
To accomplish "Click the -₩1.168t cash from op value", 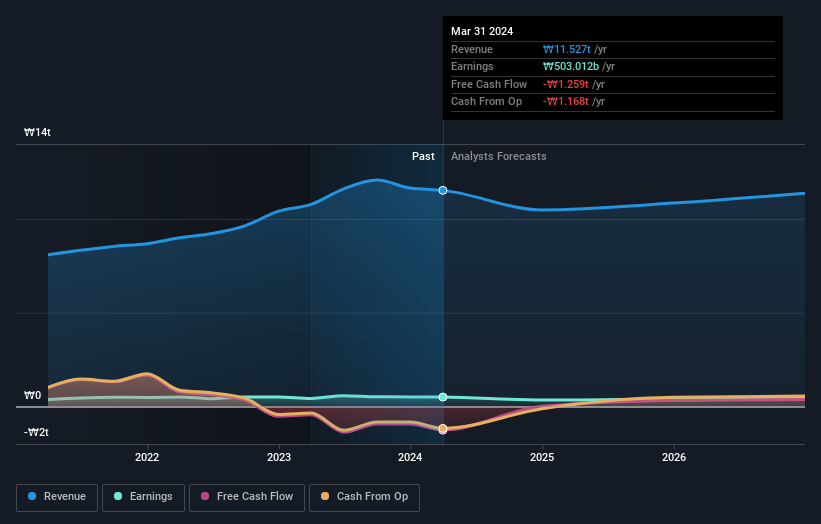I will [565, 102].
